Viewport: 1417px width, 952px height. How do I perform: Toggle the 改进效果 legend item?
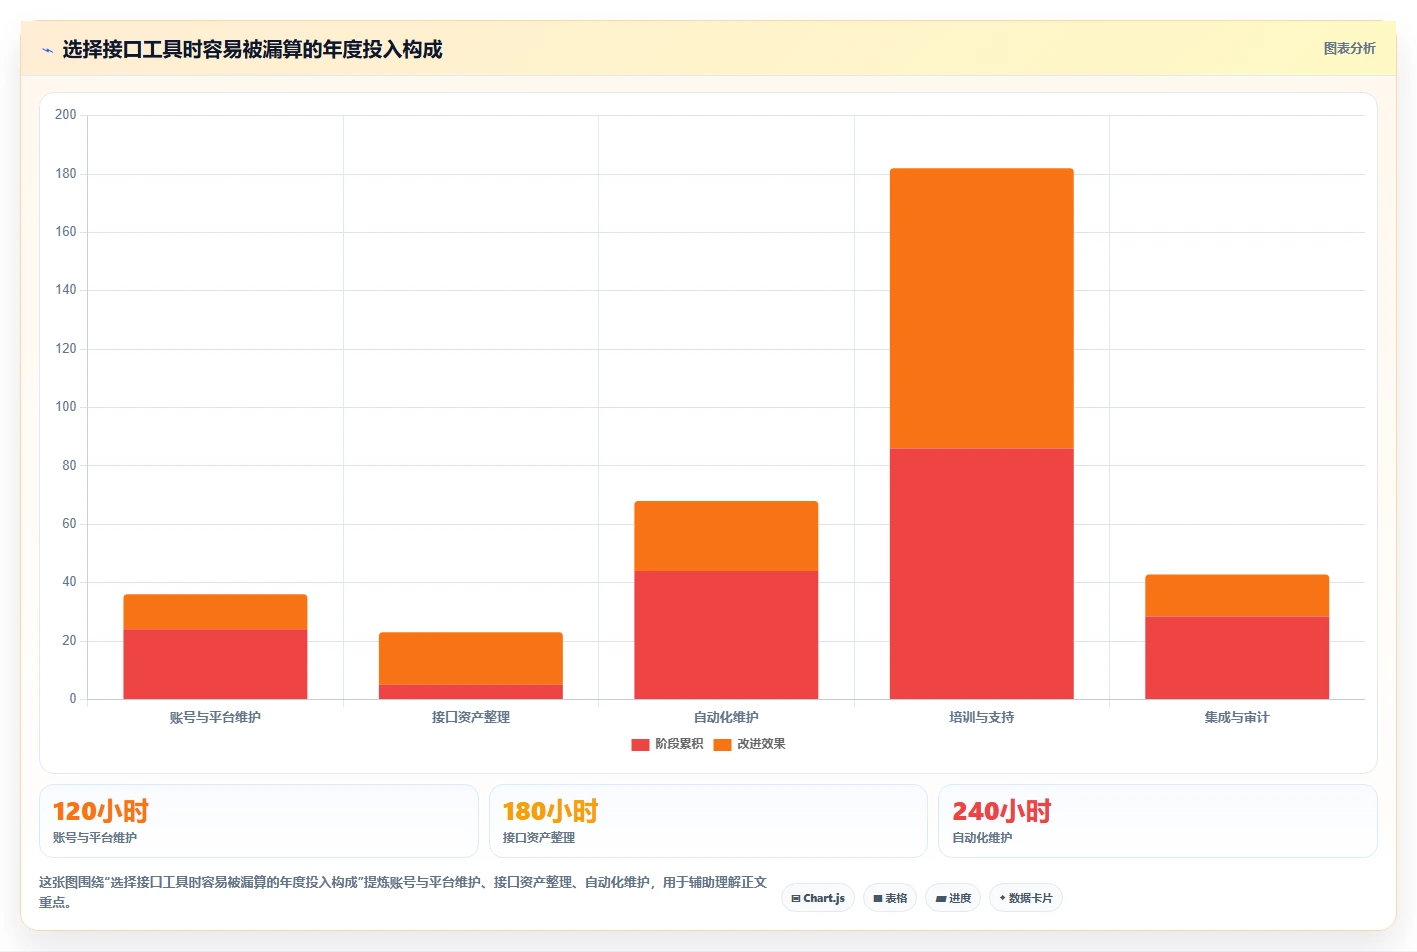coord(749,744)
